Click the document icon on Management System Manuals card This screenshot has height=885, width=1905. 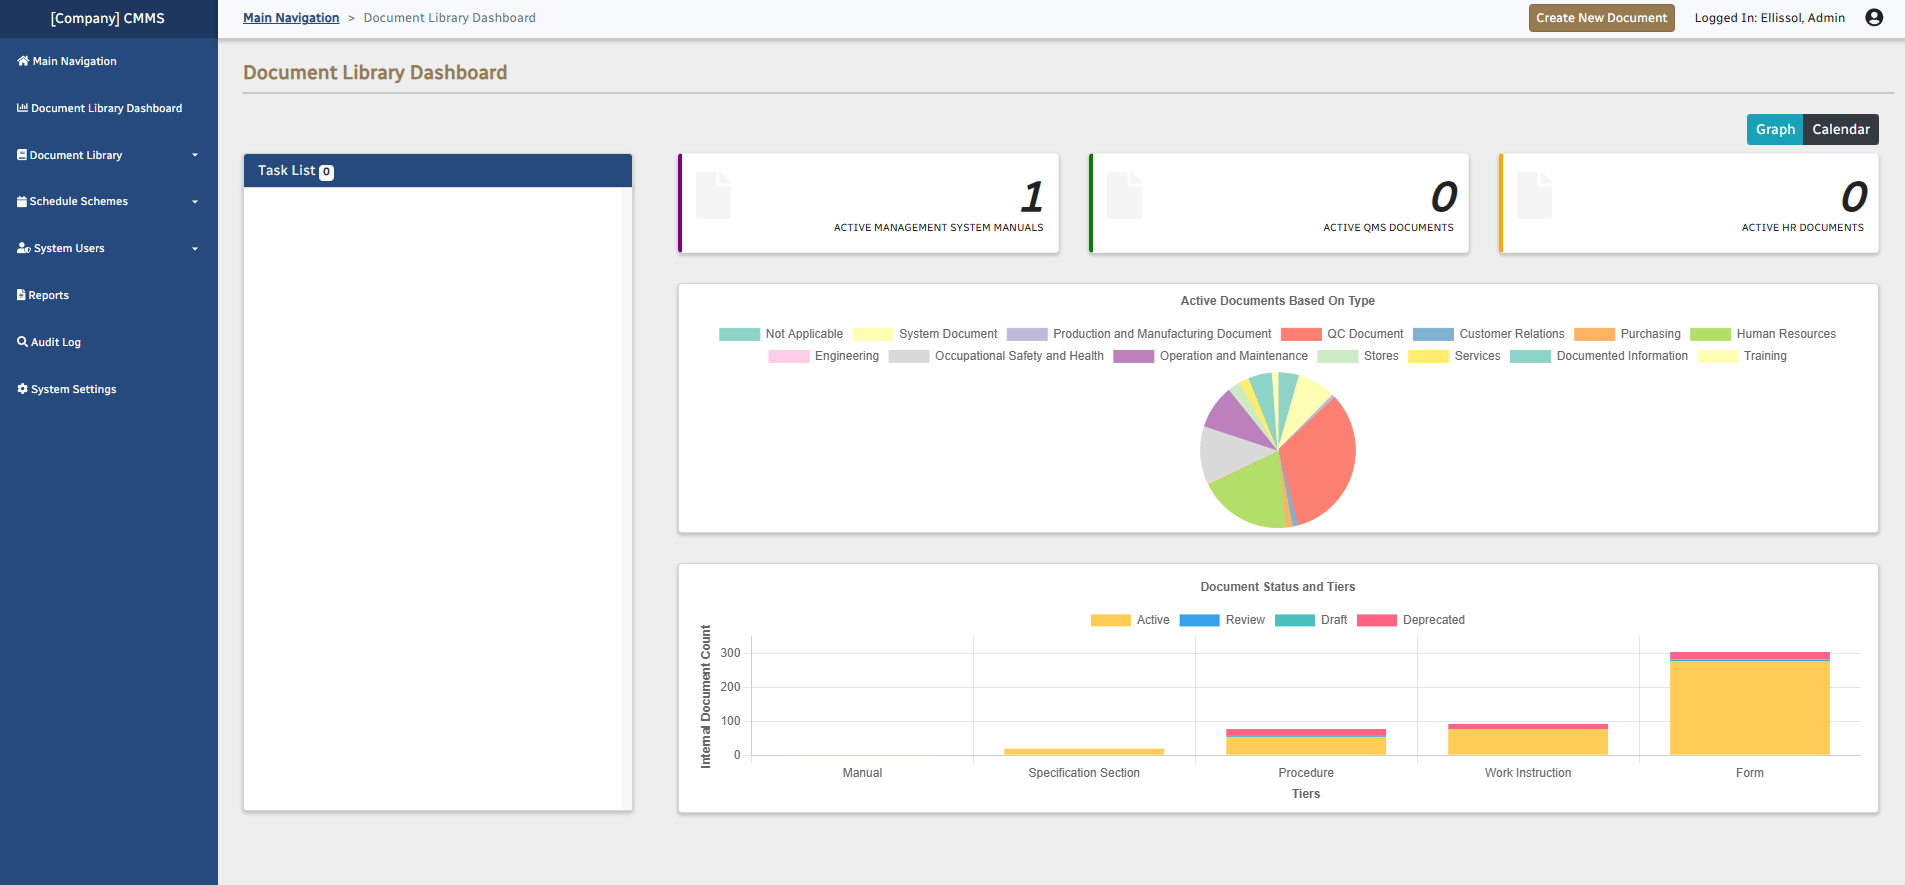point(713,195)
